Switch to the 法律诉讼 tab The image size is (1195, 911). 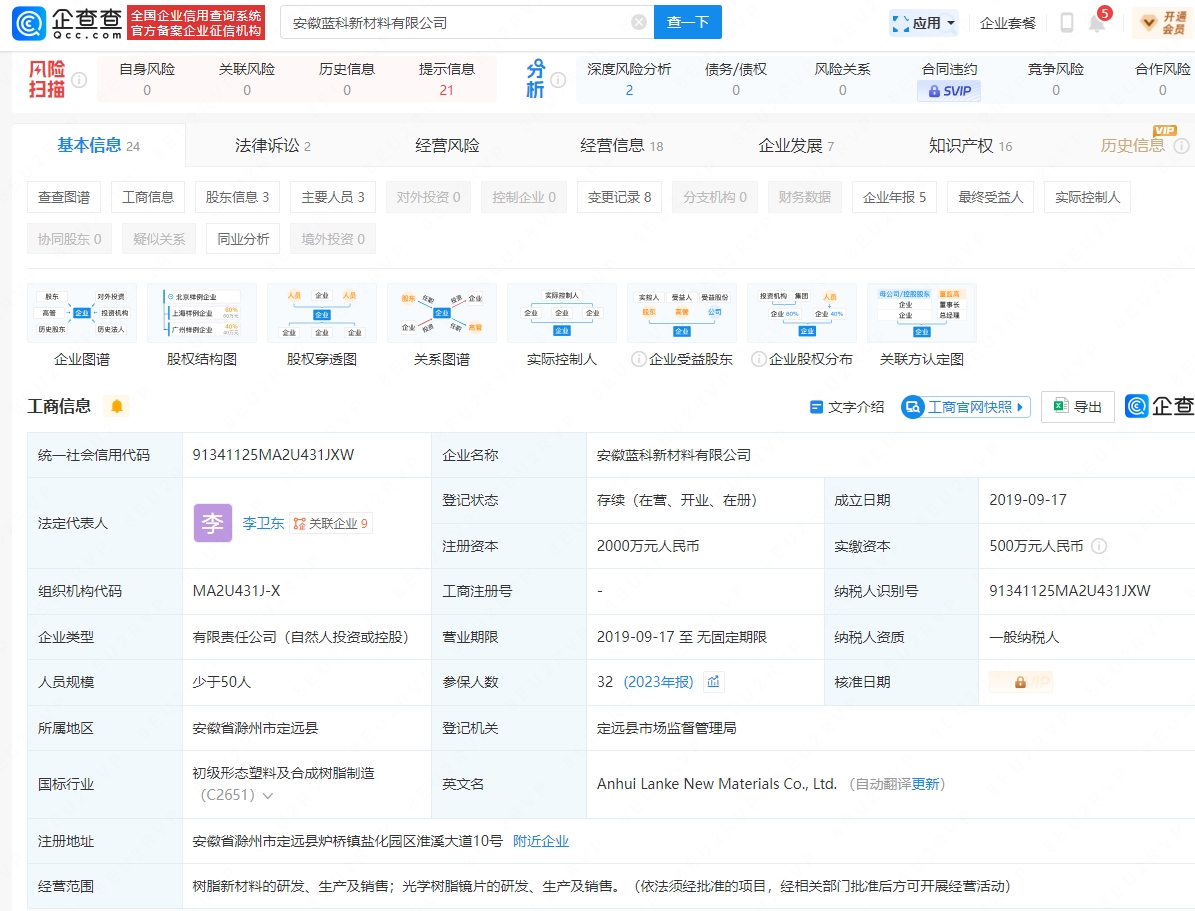click(272, 146)
